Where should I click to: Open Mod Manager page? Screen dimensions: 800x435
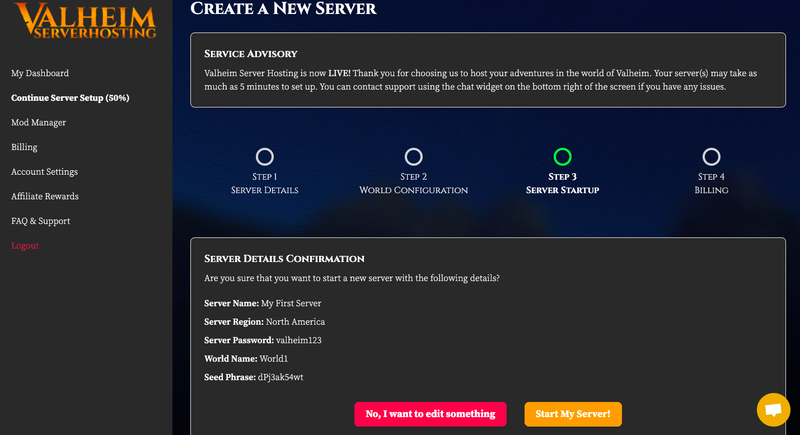pos(38,122)
